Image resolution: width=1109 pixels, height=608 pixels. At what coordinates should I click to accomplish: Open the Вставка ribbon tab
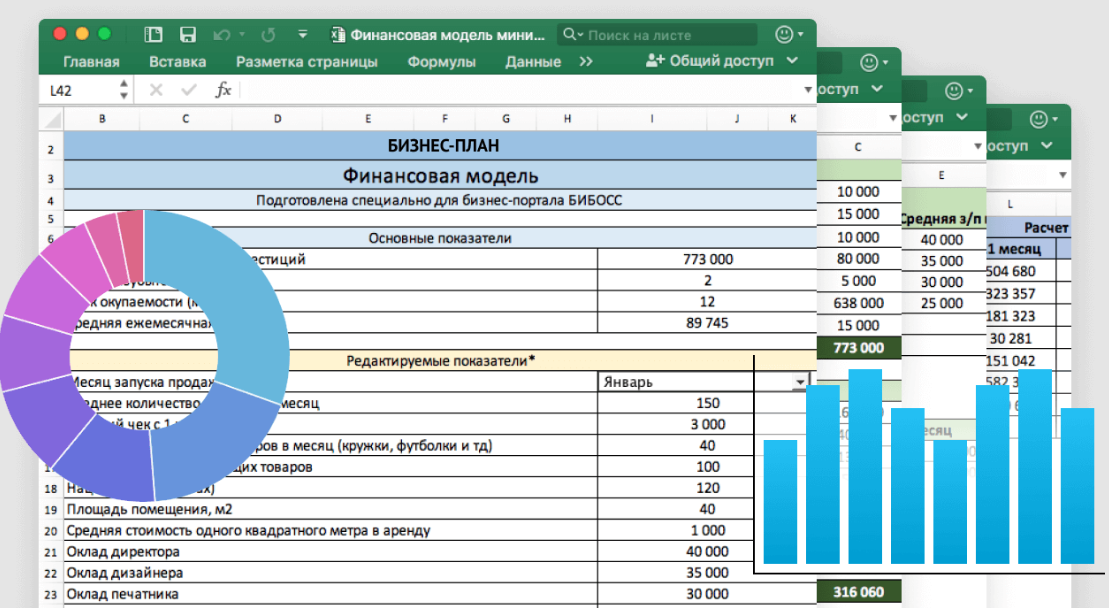tap(178, 62)
